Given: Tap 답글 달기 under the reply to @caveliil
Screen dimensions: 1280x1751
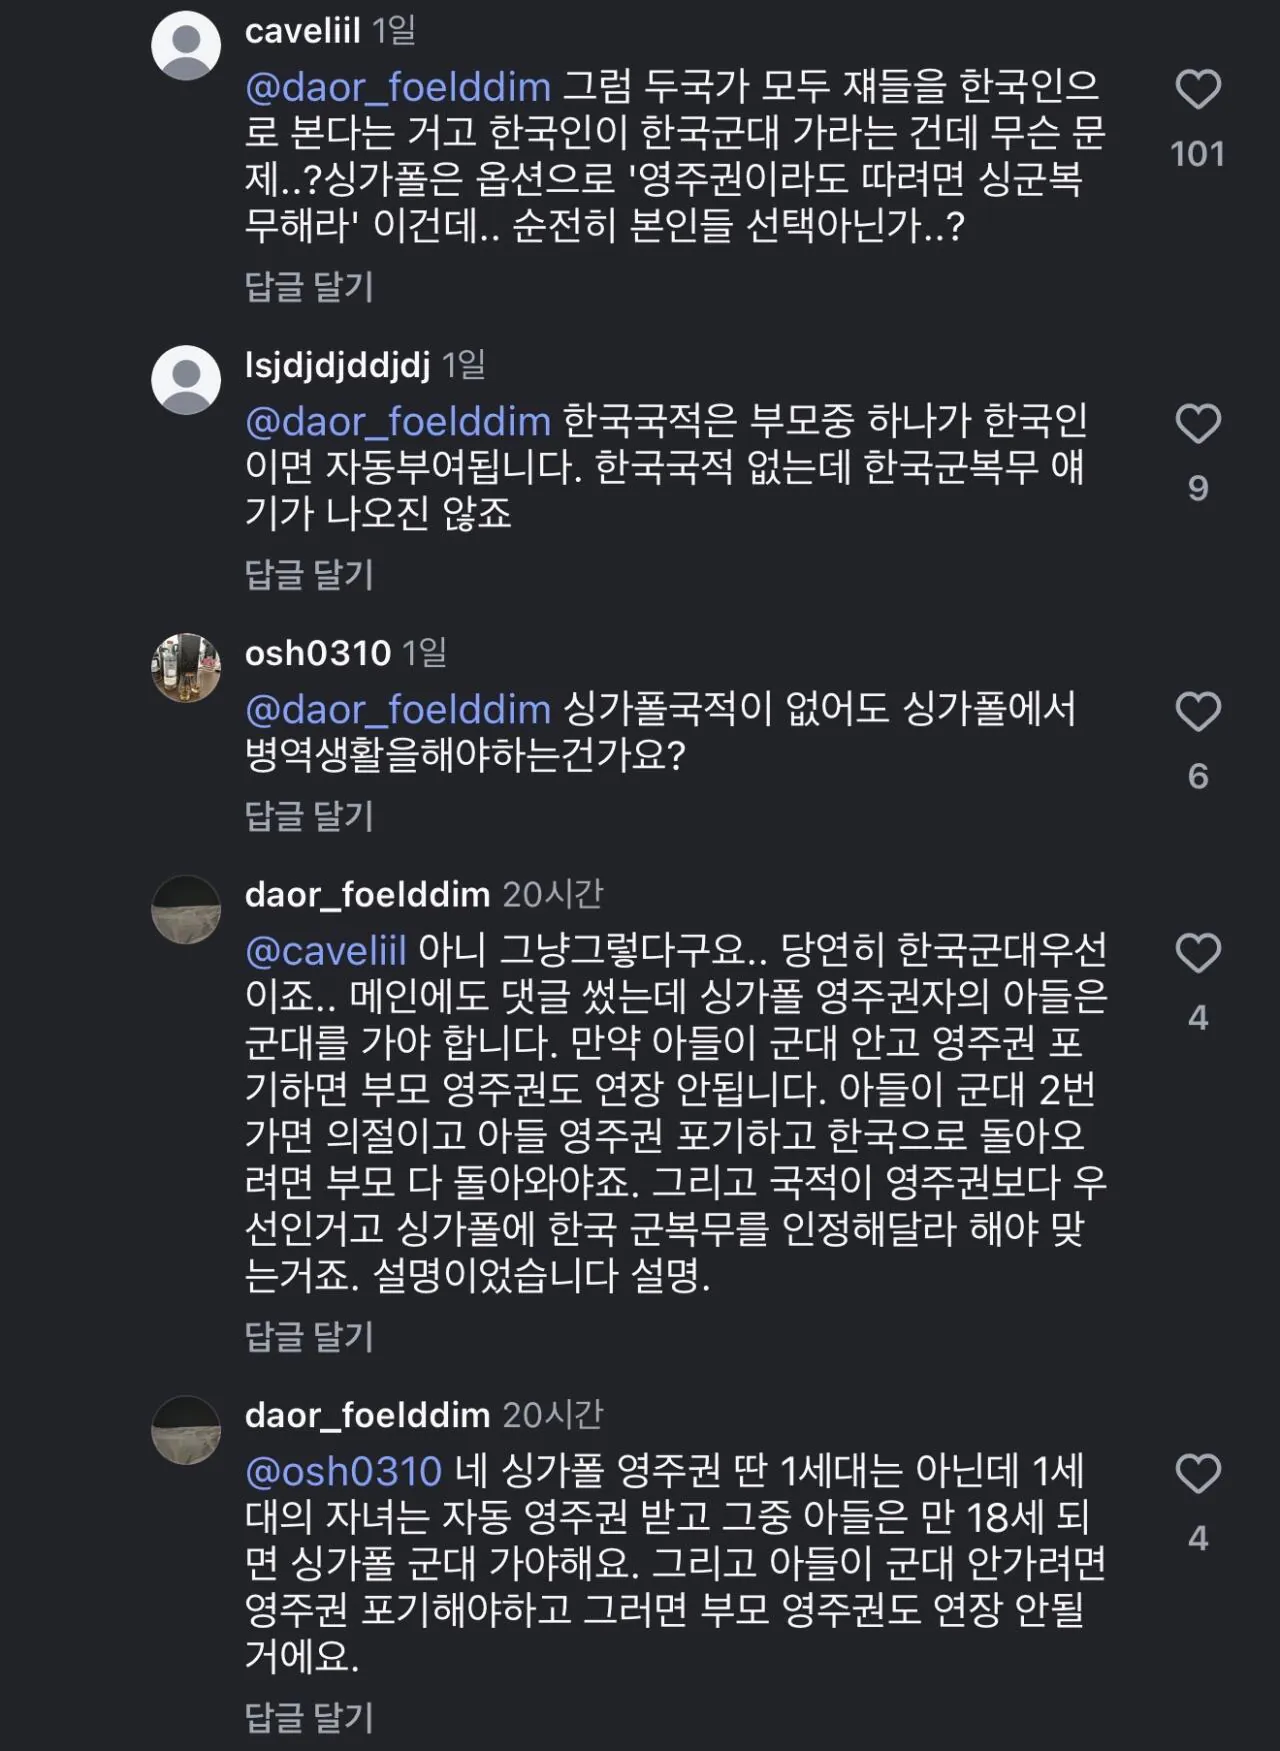Looking at the screenshot, I should [x=309, y=1336].
